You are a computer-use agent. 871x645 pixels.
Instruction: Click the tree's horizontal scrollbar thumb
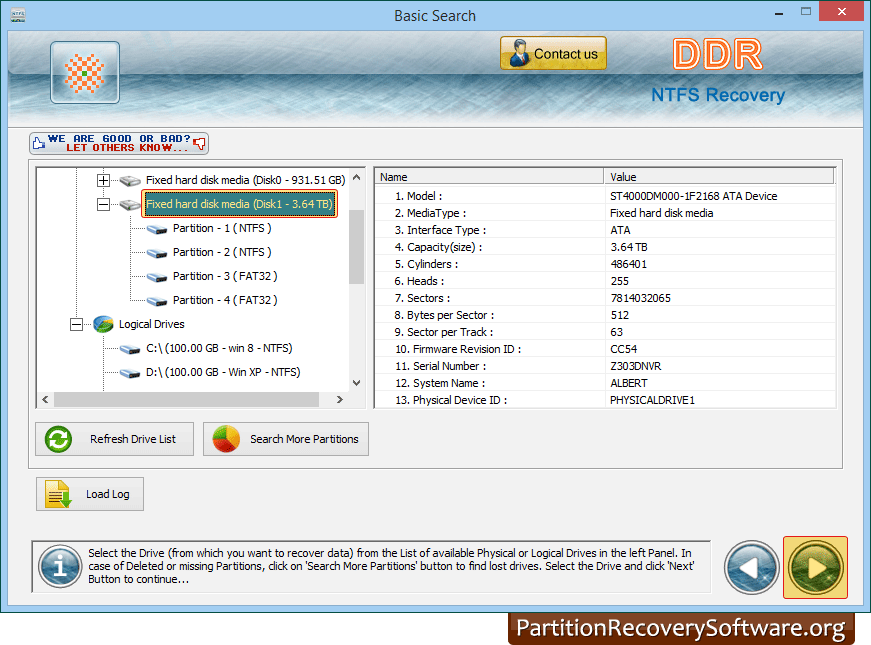click(186, 399)
